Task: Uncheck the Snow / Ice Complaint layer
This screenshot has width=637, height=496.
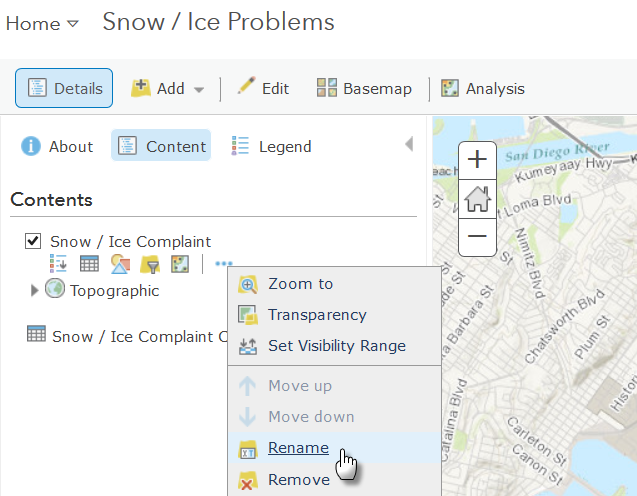Action: (32, 241)
